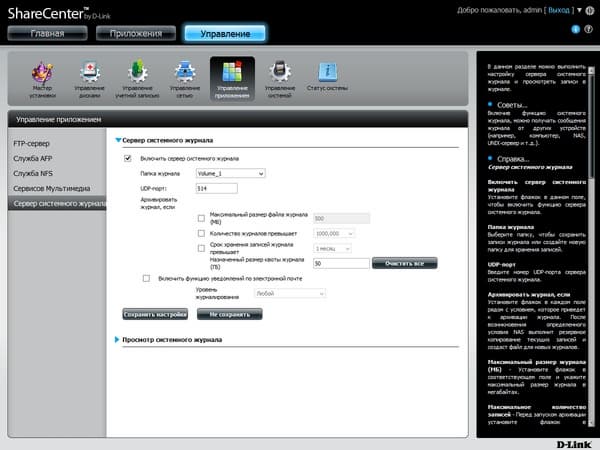Click the power icon at top right
This screenshot has width=600, height=450.
tap(590, 11)
